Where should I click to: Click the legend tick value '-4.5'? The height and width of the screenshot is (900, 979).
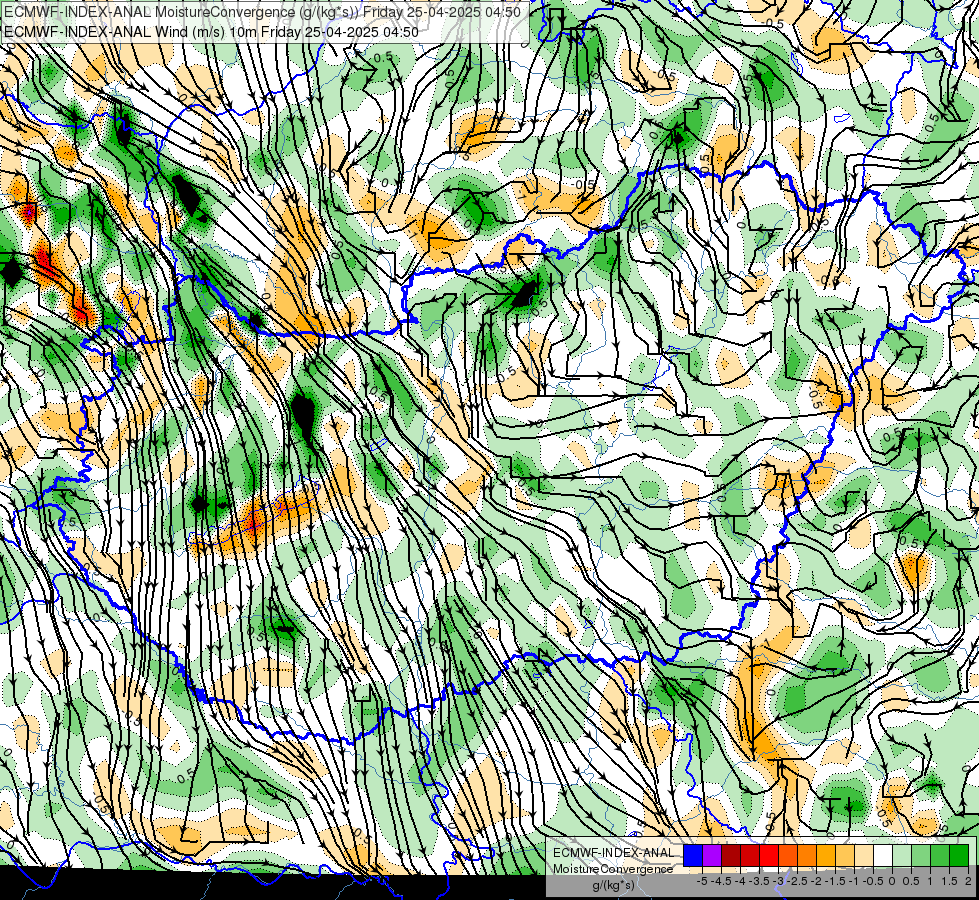click(721, 881)
